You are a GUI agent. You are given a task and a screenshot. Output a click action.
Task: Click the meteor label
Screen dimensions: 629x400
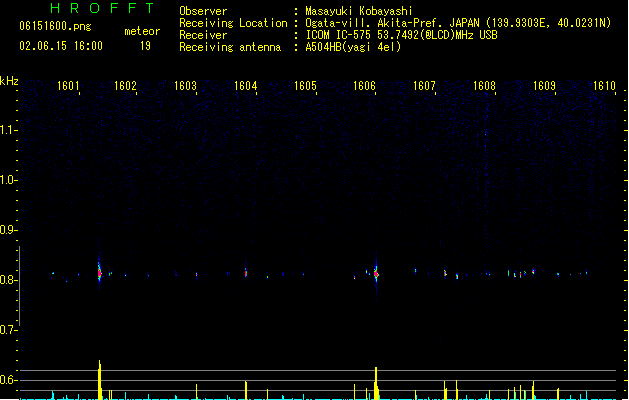[x=142, y=31]
